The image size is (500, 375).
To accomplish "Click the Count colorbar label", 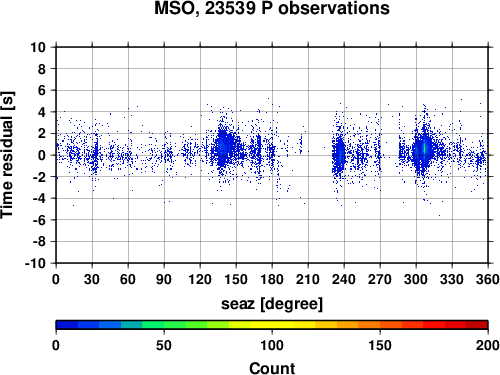I will 272,368.
